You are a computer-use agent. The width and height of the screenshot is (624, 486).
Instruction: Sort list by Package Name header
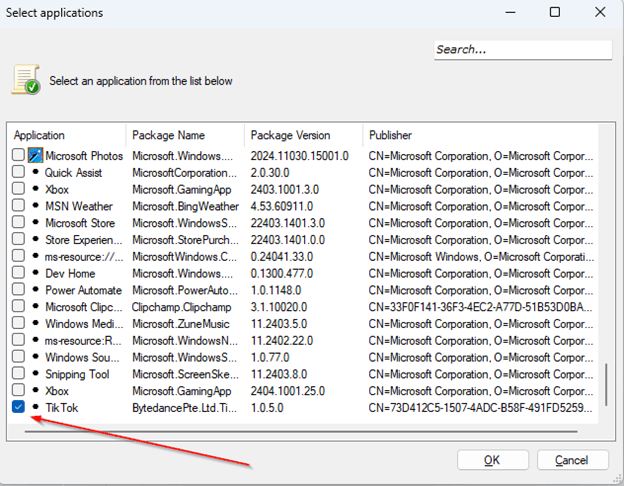pos(185,135)
